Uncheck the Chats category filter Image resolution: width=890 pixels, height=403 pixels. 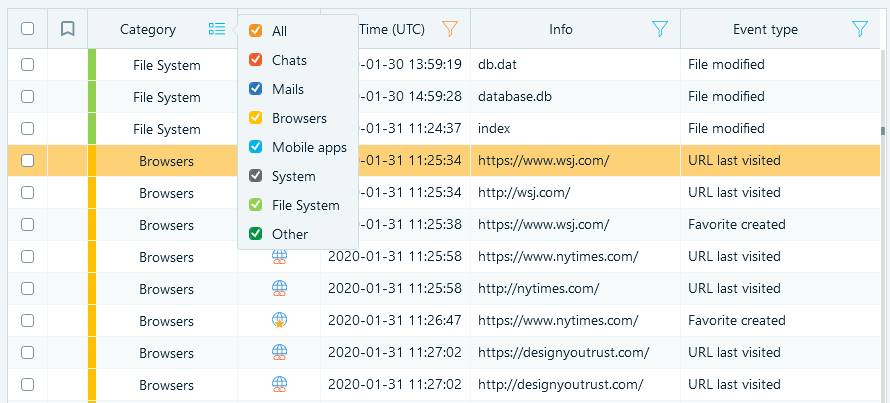pos(255,60)
